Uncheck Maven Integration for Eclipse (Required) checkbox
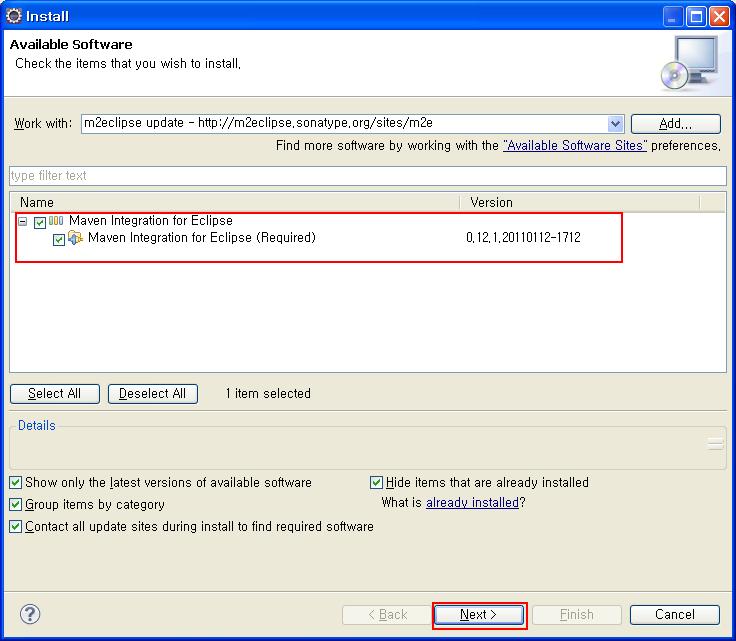736x641 pixels. coord(59,240)
